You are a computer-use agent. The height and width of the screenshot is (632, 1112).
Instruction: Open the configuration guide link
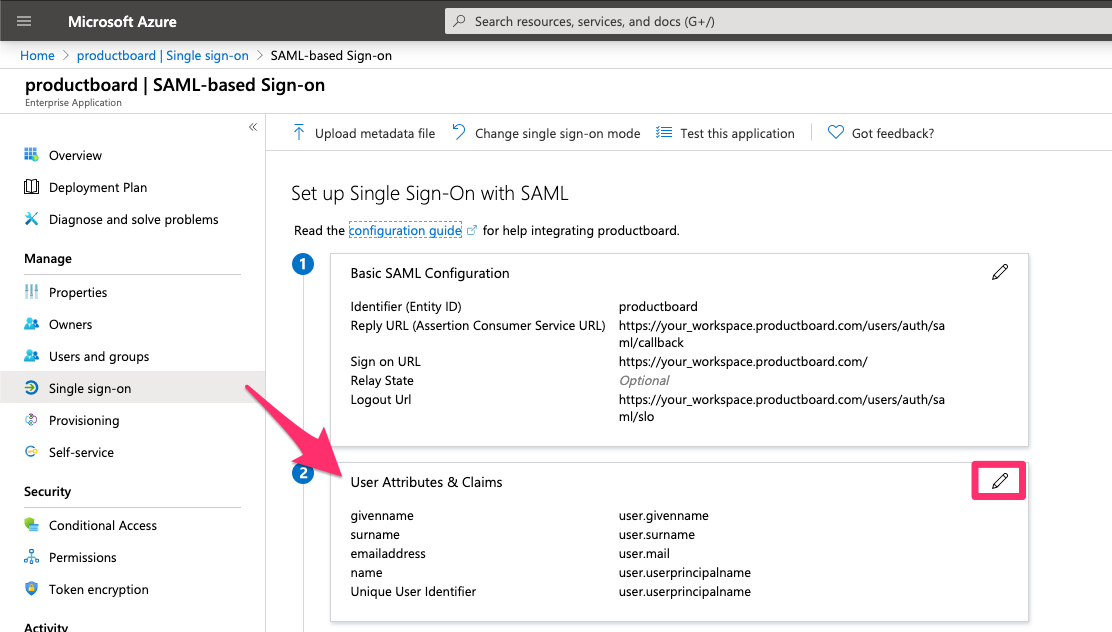405,230
